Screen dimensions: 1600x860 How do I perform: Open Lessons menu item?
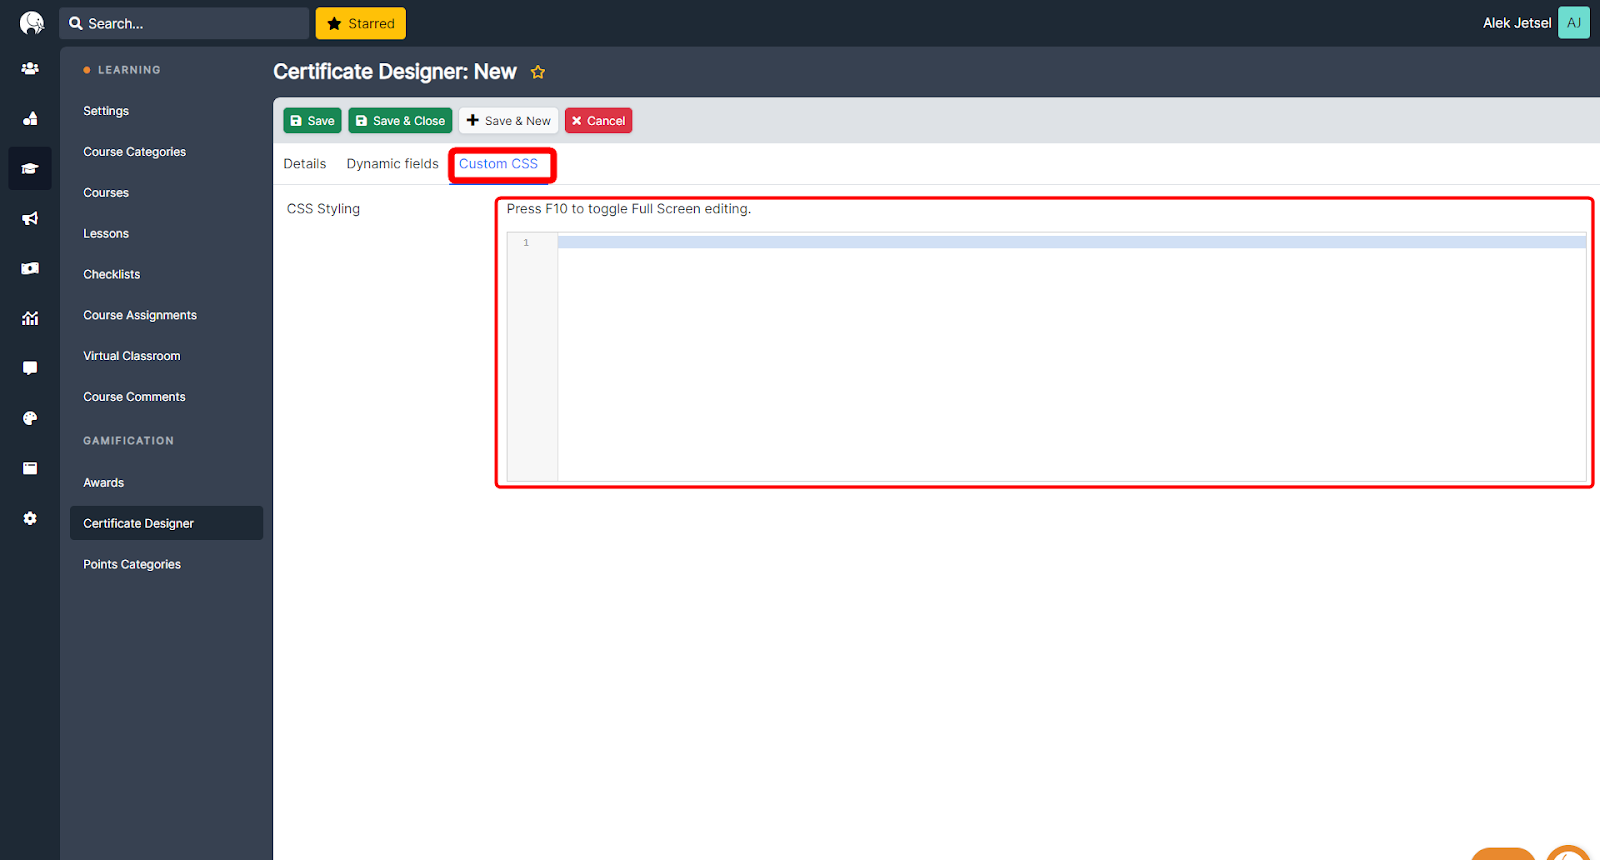point(106,234)
